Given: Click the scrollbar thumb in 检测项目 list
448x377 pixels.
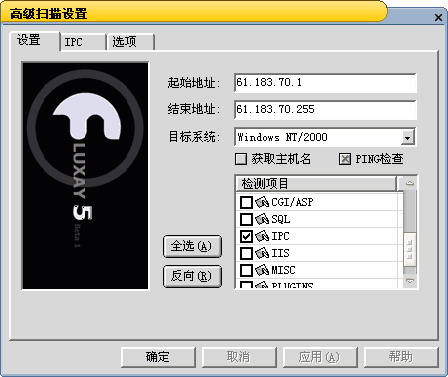Looking at the screenshot, I should point(410,250).
